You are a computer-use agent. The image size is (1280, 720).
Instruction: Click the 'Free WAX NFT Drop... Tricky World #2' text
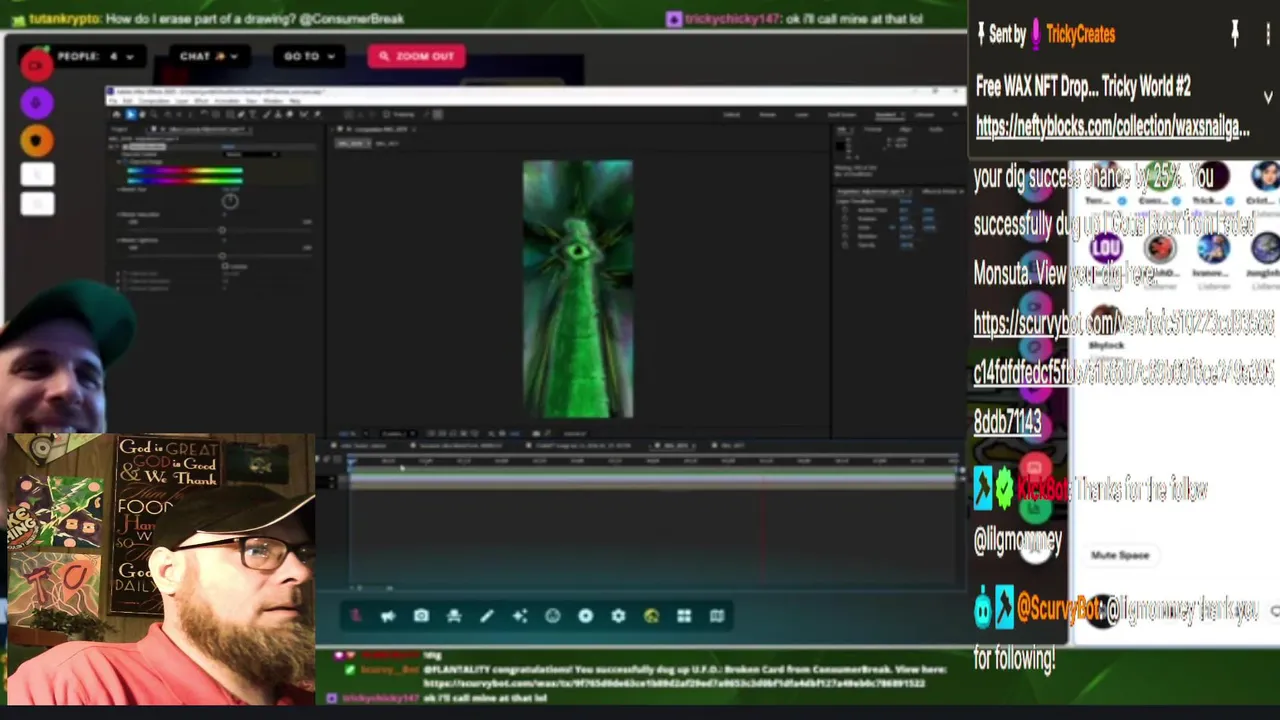pos(1083,87)
